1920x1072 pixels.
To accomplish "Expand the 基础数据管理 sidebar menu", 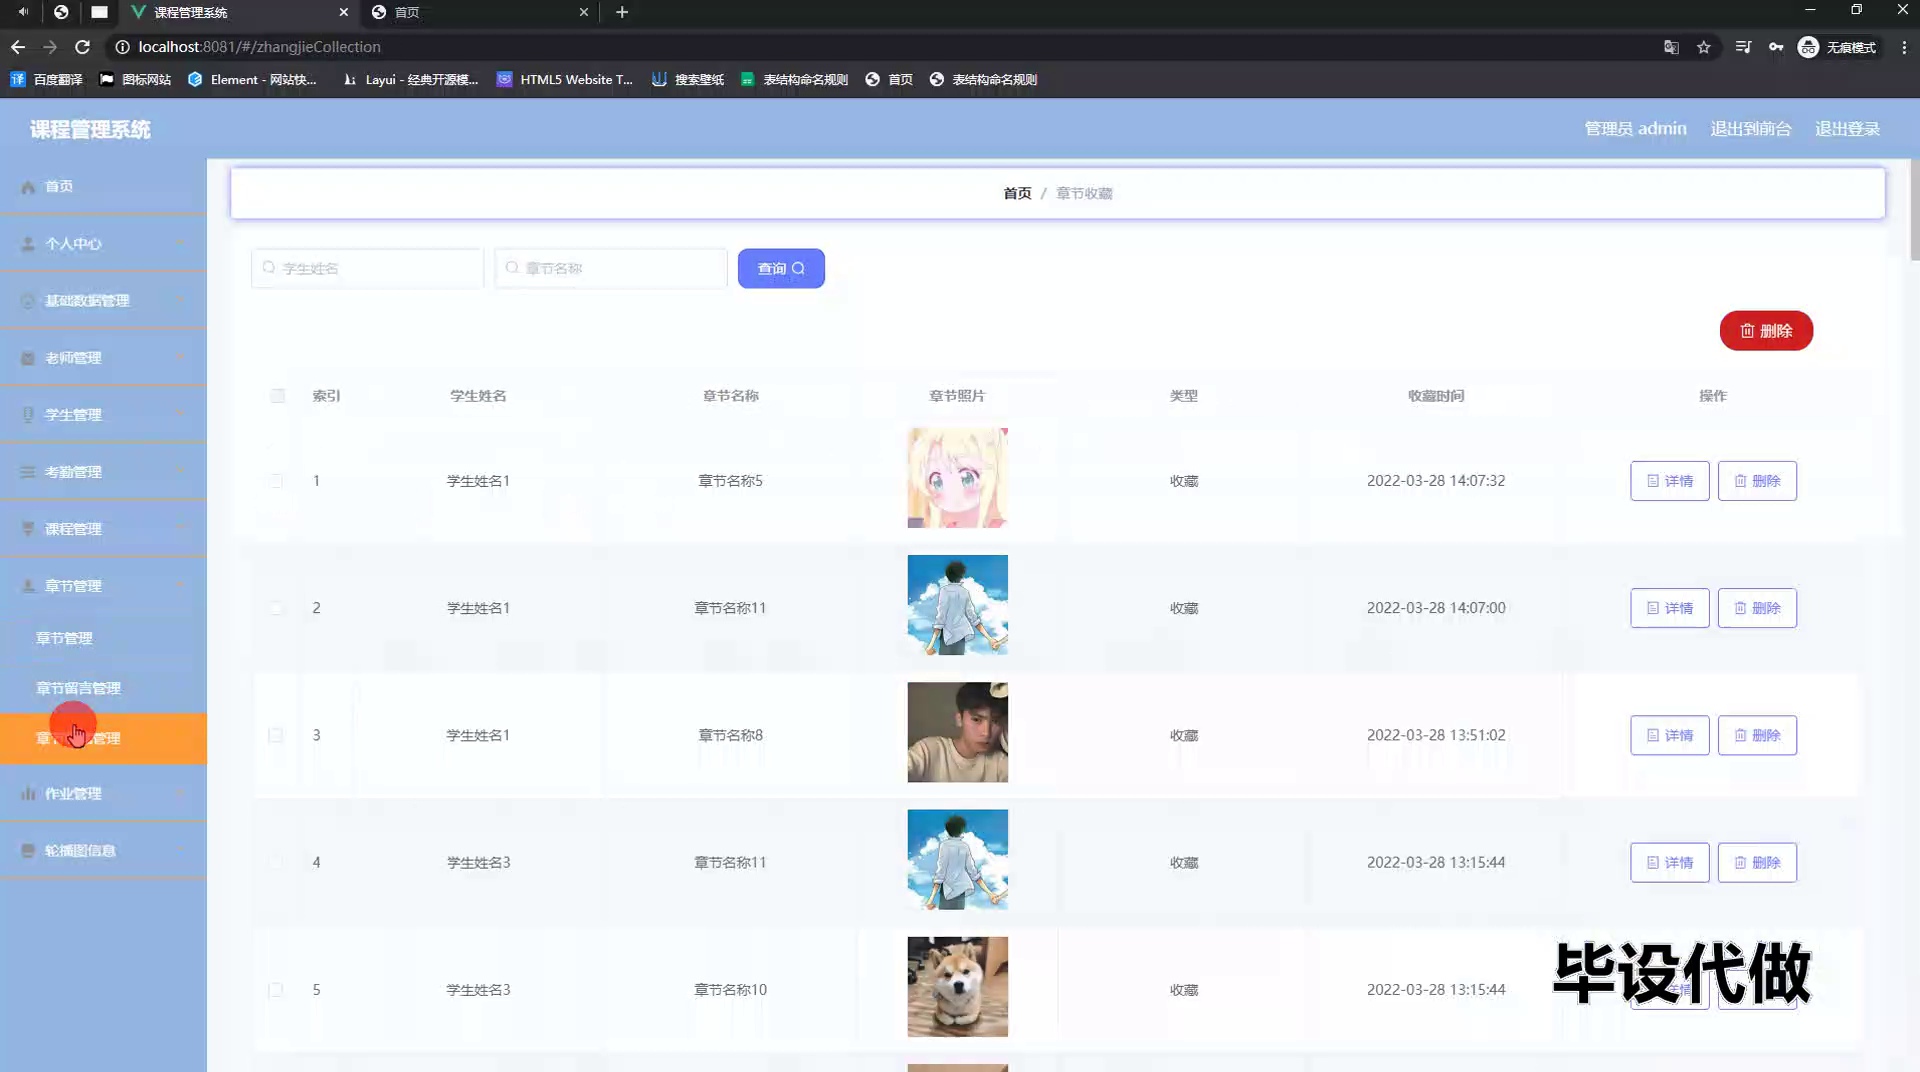I will [103, 300].
